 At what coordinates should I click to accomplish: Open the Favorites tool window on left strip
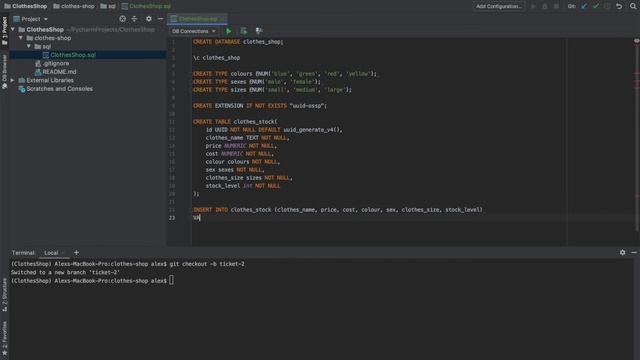tap(4, 339)
